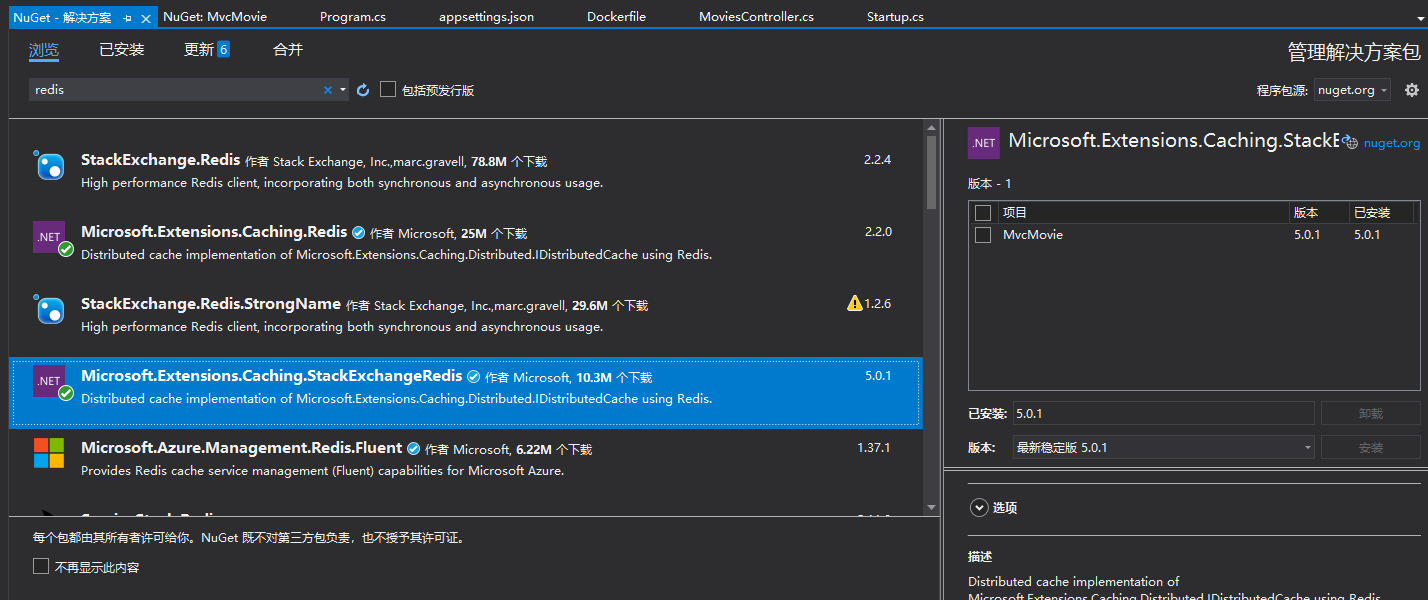Click the 已安装 column header in project table
The width and height of the screenshot is (1428, 600).
tap(1383, 212)
